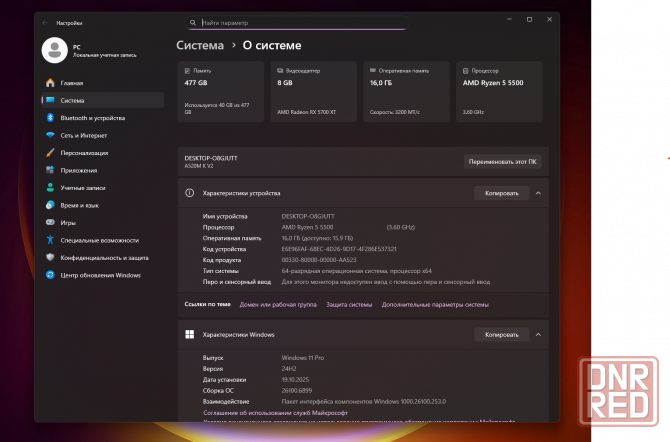This screenshot has width=670, height=442.
Task: Copy device specs with Копировать button
Action: [501, 193]
